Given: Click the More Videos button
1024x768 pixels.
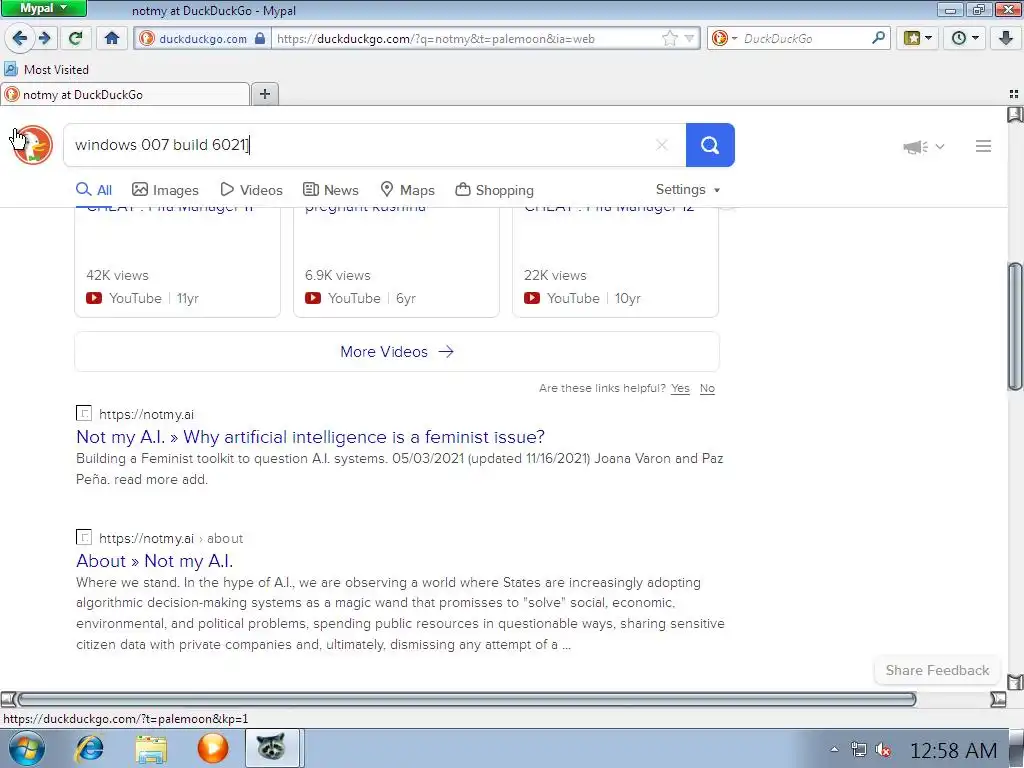Looking at the screenshot, I should point(397,351).
